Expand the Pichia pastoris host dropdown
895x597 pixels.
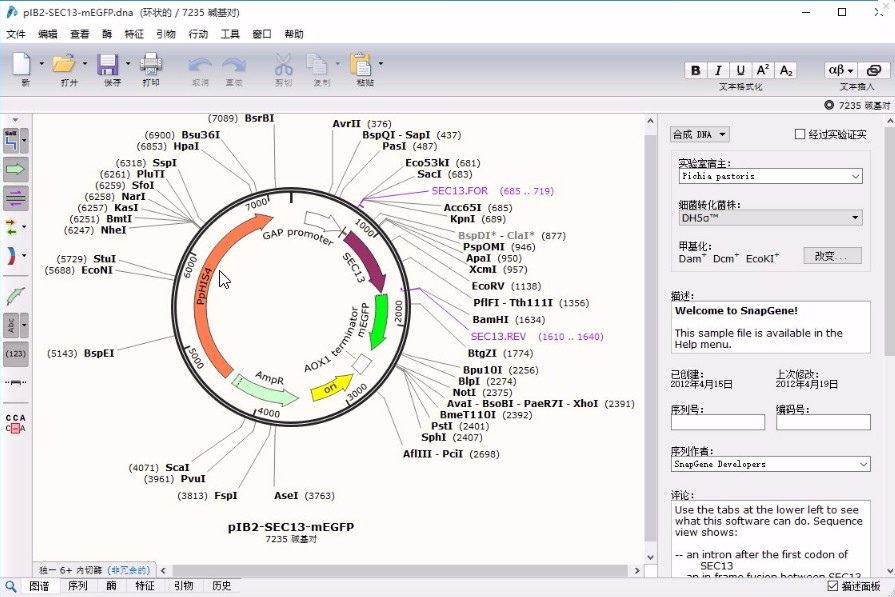point(769,176)
